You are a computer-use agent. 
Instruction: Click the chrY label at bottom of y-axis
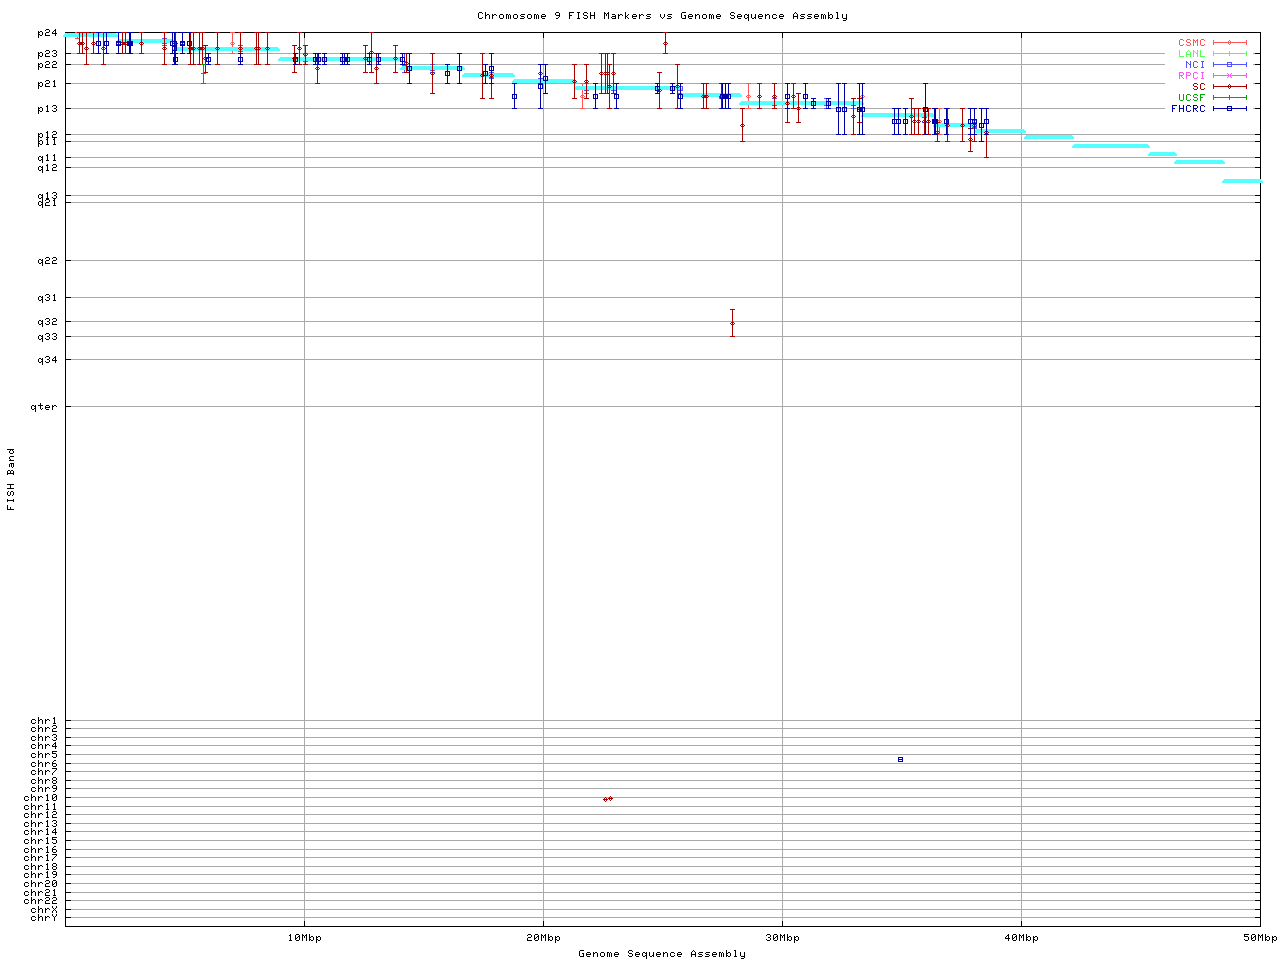coord(44,917)
